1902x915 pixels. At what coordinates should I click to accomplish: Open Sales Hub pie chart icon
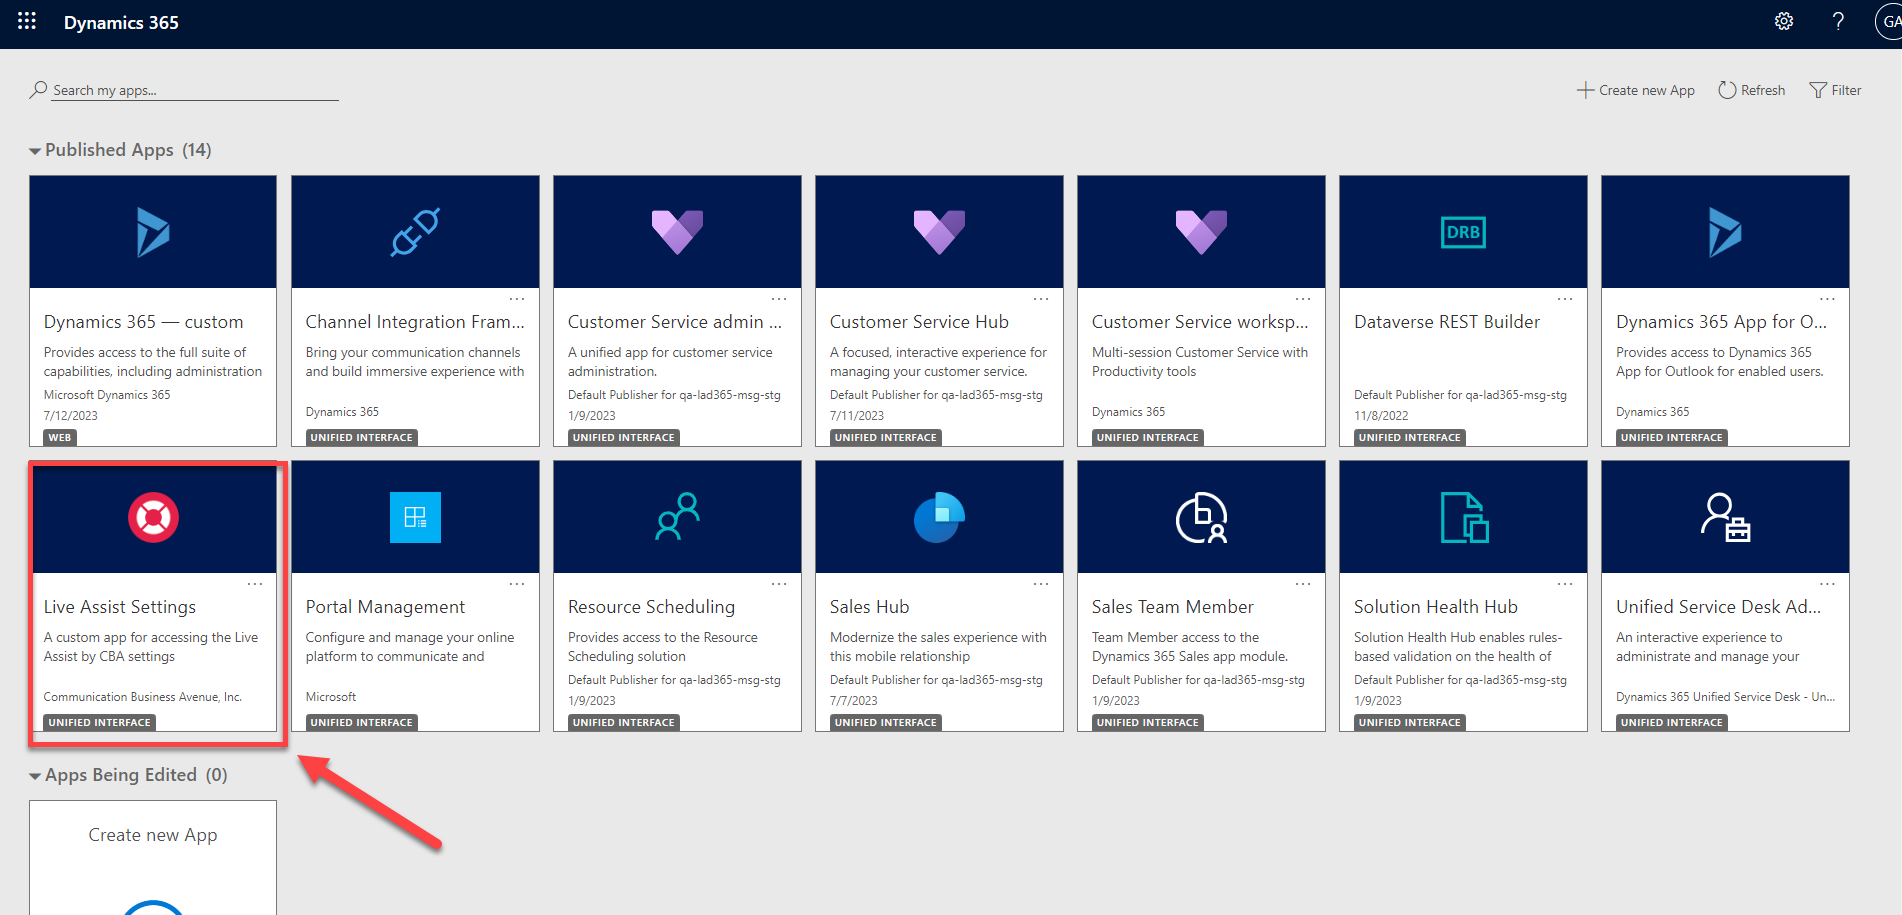click(x=939, y=517)
